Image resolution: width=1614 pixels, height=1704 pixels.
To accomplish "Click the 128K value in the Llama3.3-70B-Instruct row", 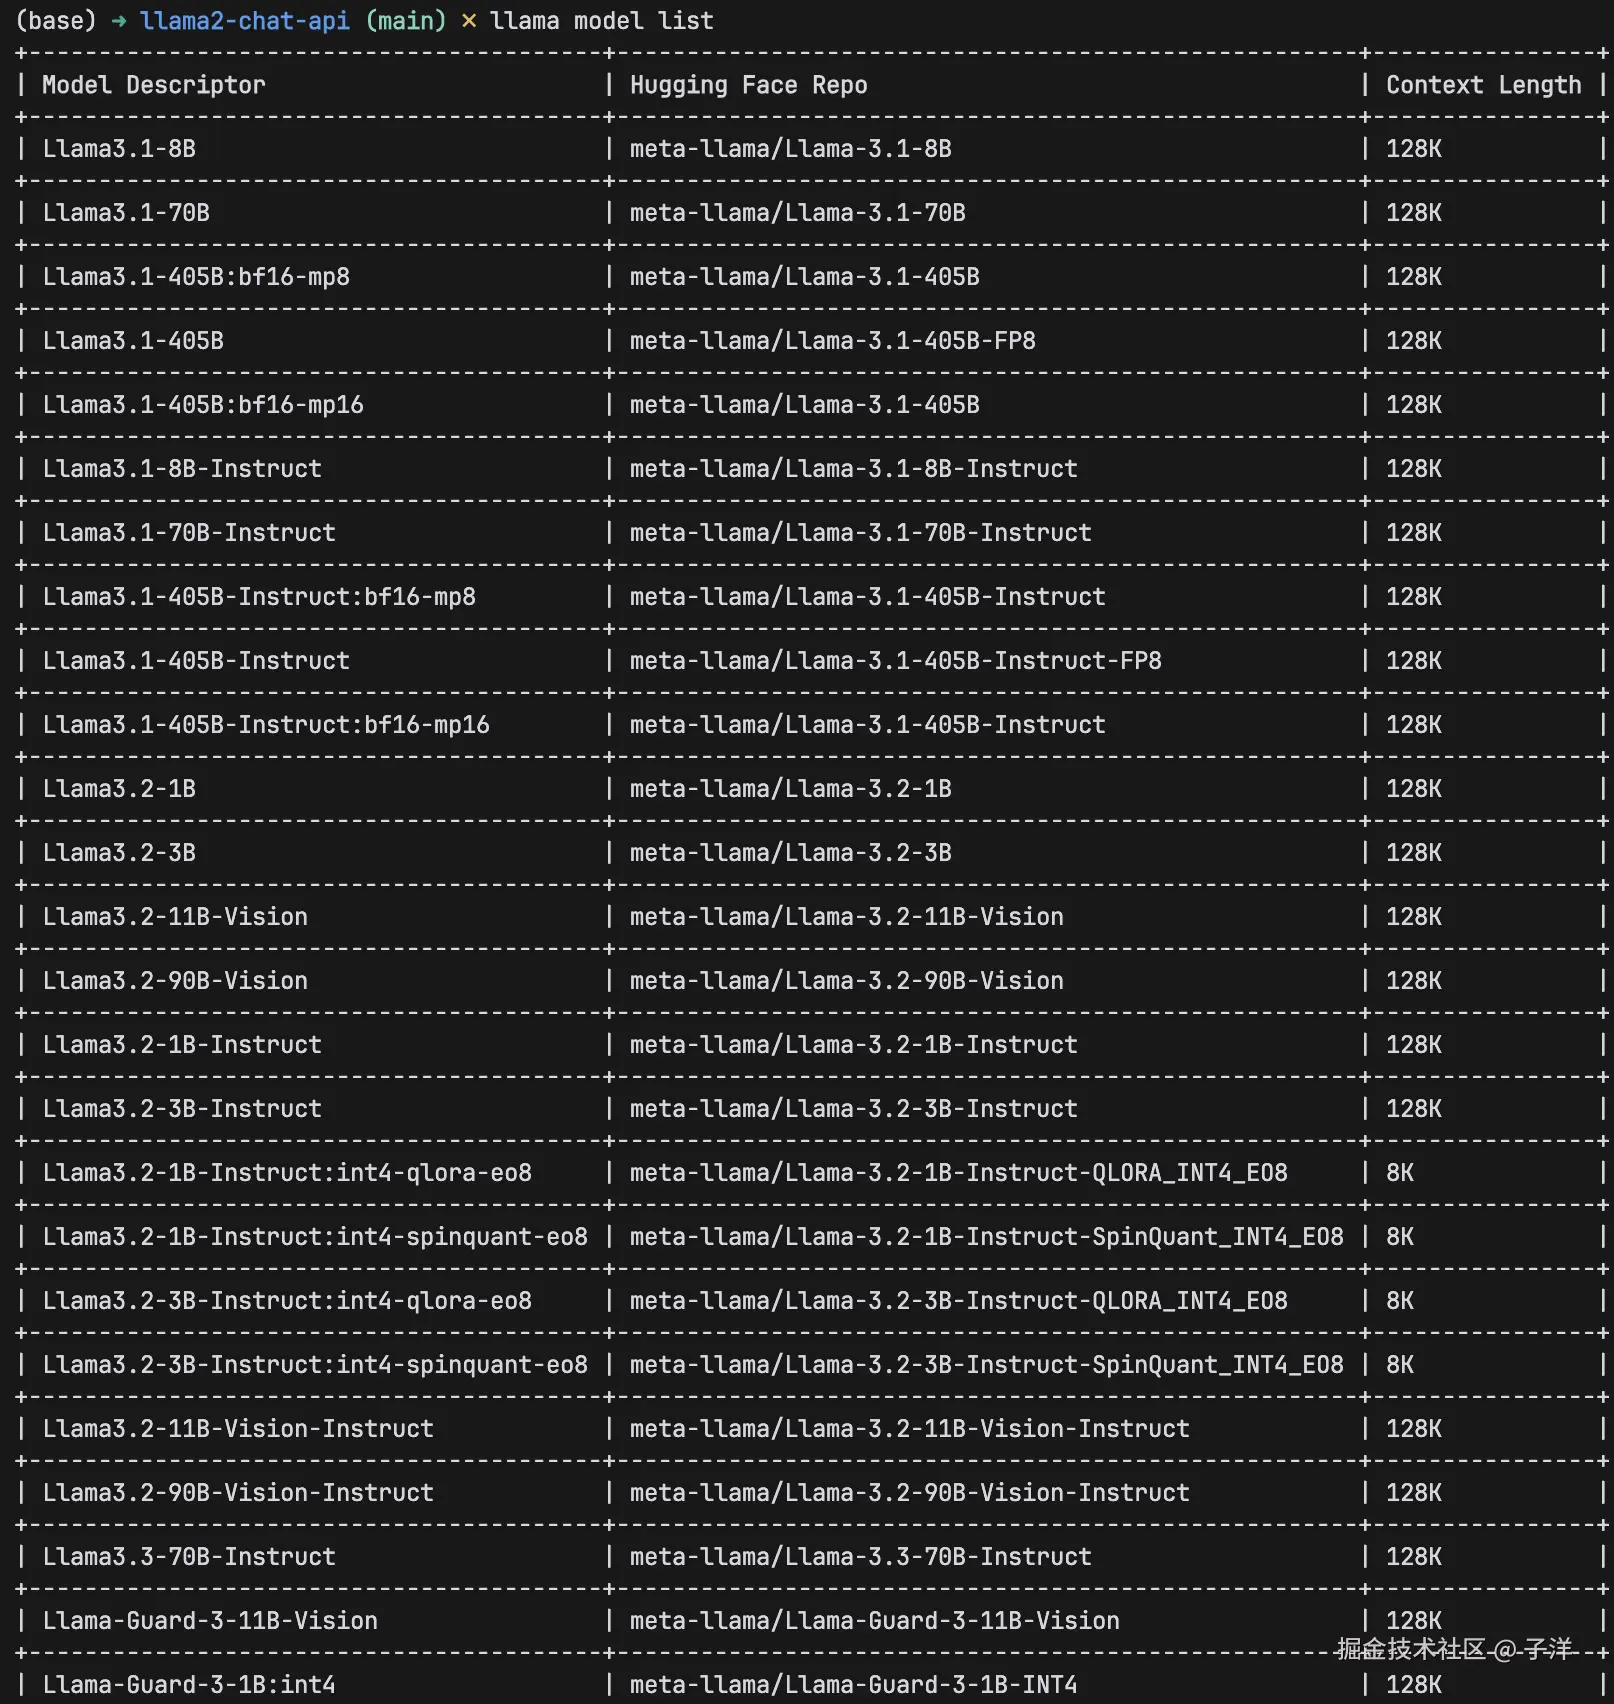I will pos(1413,1557).
